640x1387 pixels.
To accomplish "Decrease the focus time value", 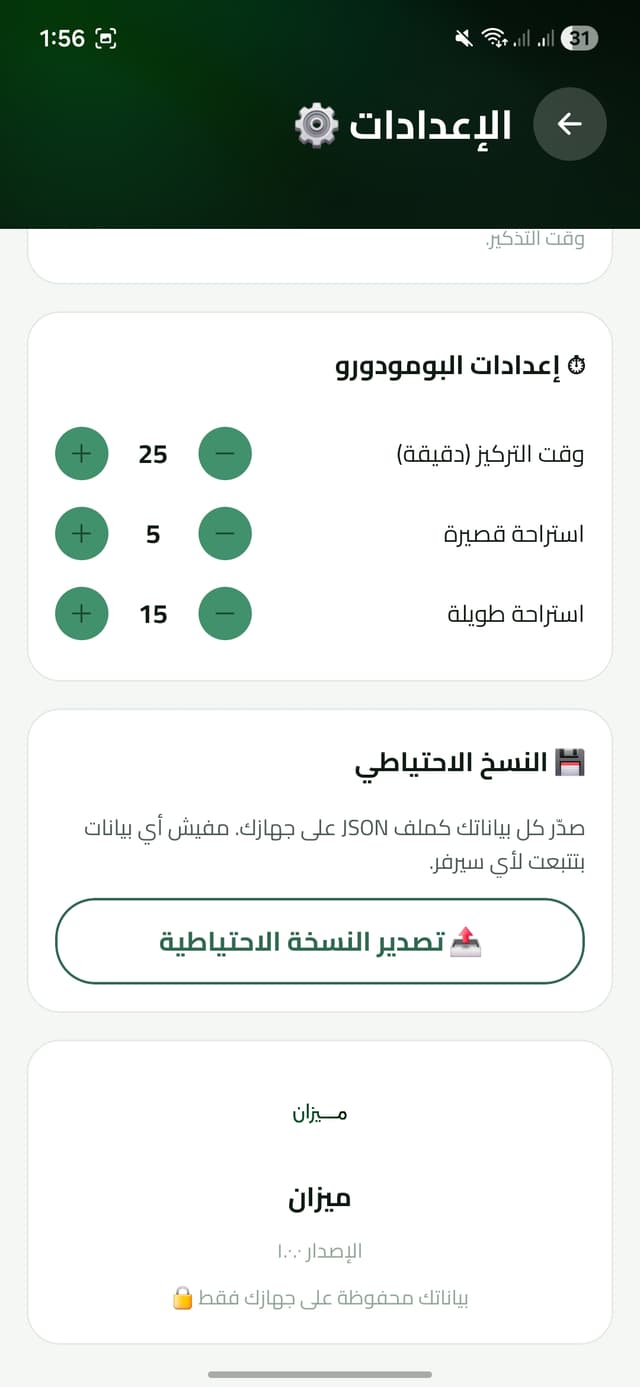I will [225, 453].
